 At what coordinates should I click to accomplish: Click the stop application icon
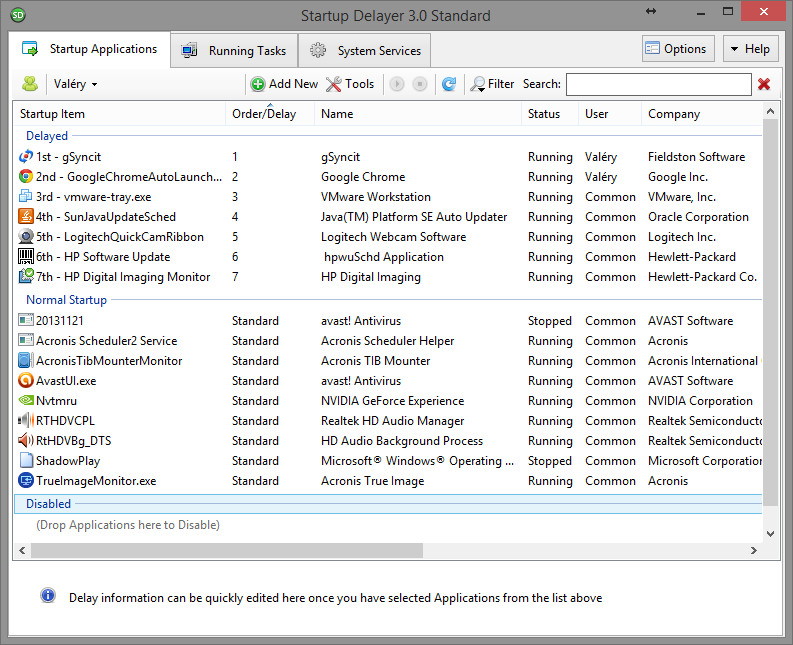420,84
